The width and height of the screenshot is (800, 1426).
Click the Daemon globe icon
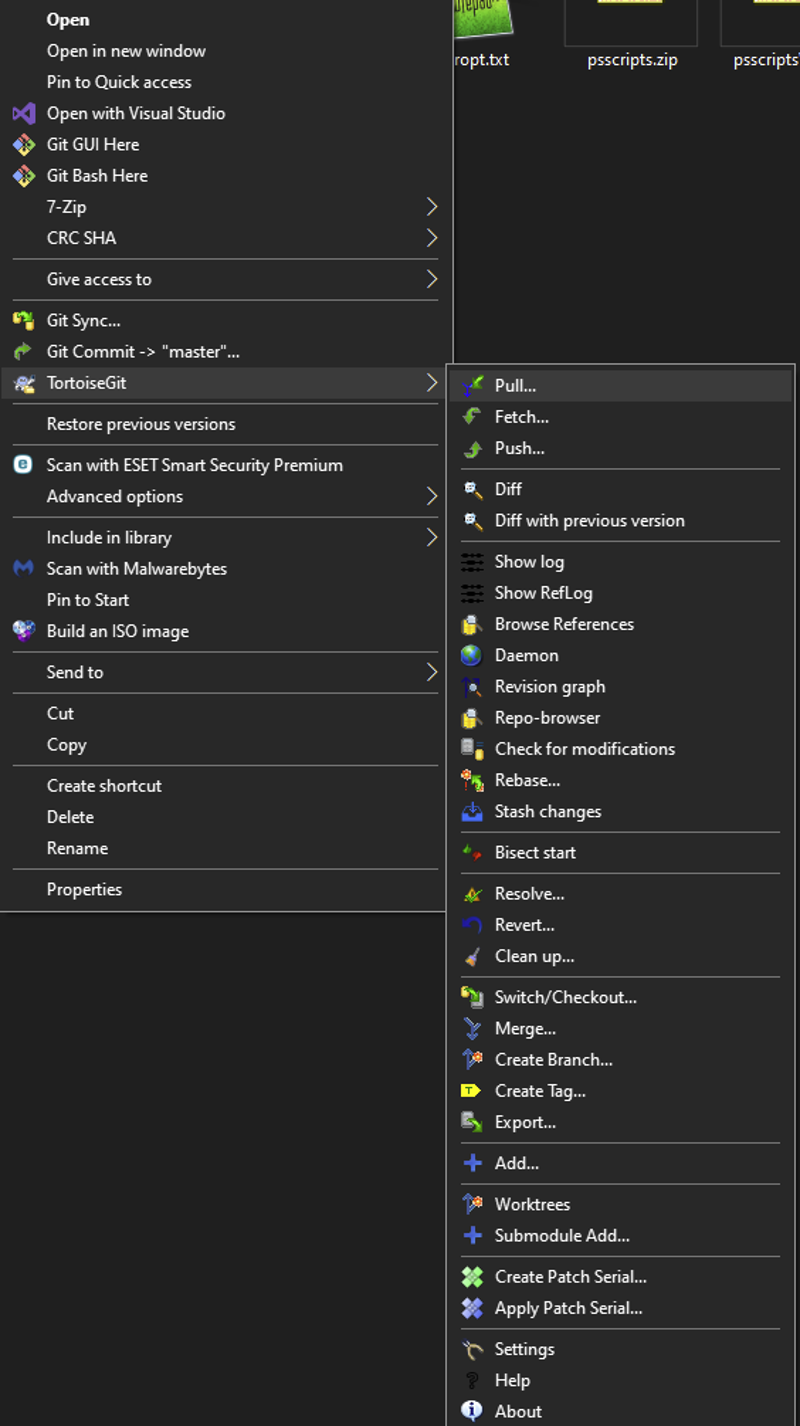click(472, 655)
